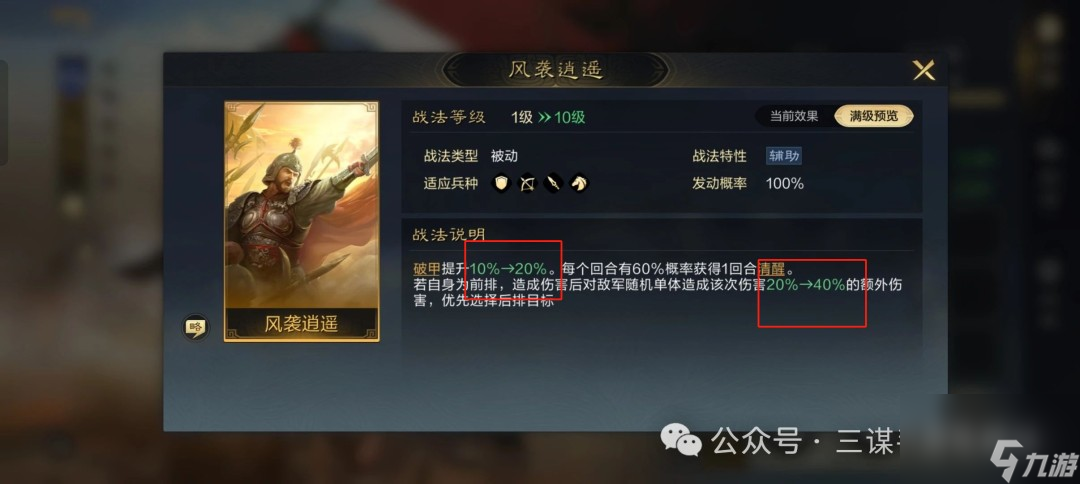1080x484 pixels.
Task: Open the general portrait card
Action: (301, 205)
